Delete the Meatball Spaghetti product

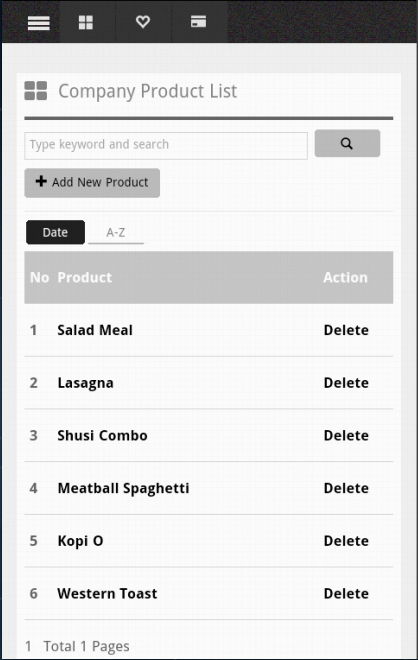[x=346, y=488]
